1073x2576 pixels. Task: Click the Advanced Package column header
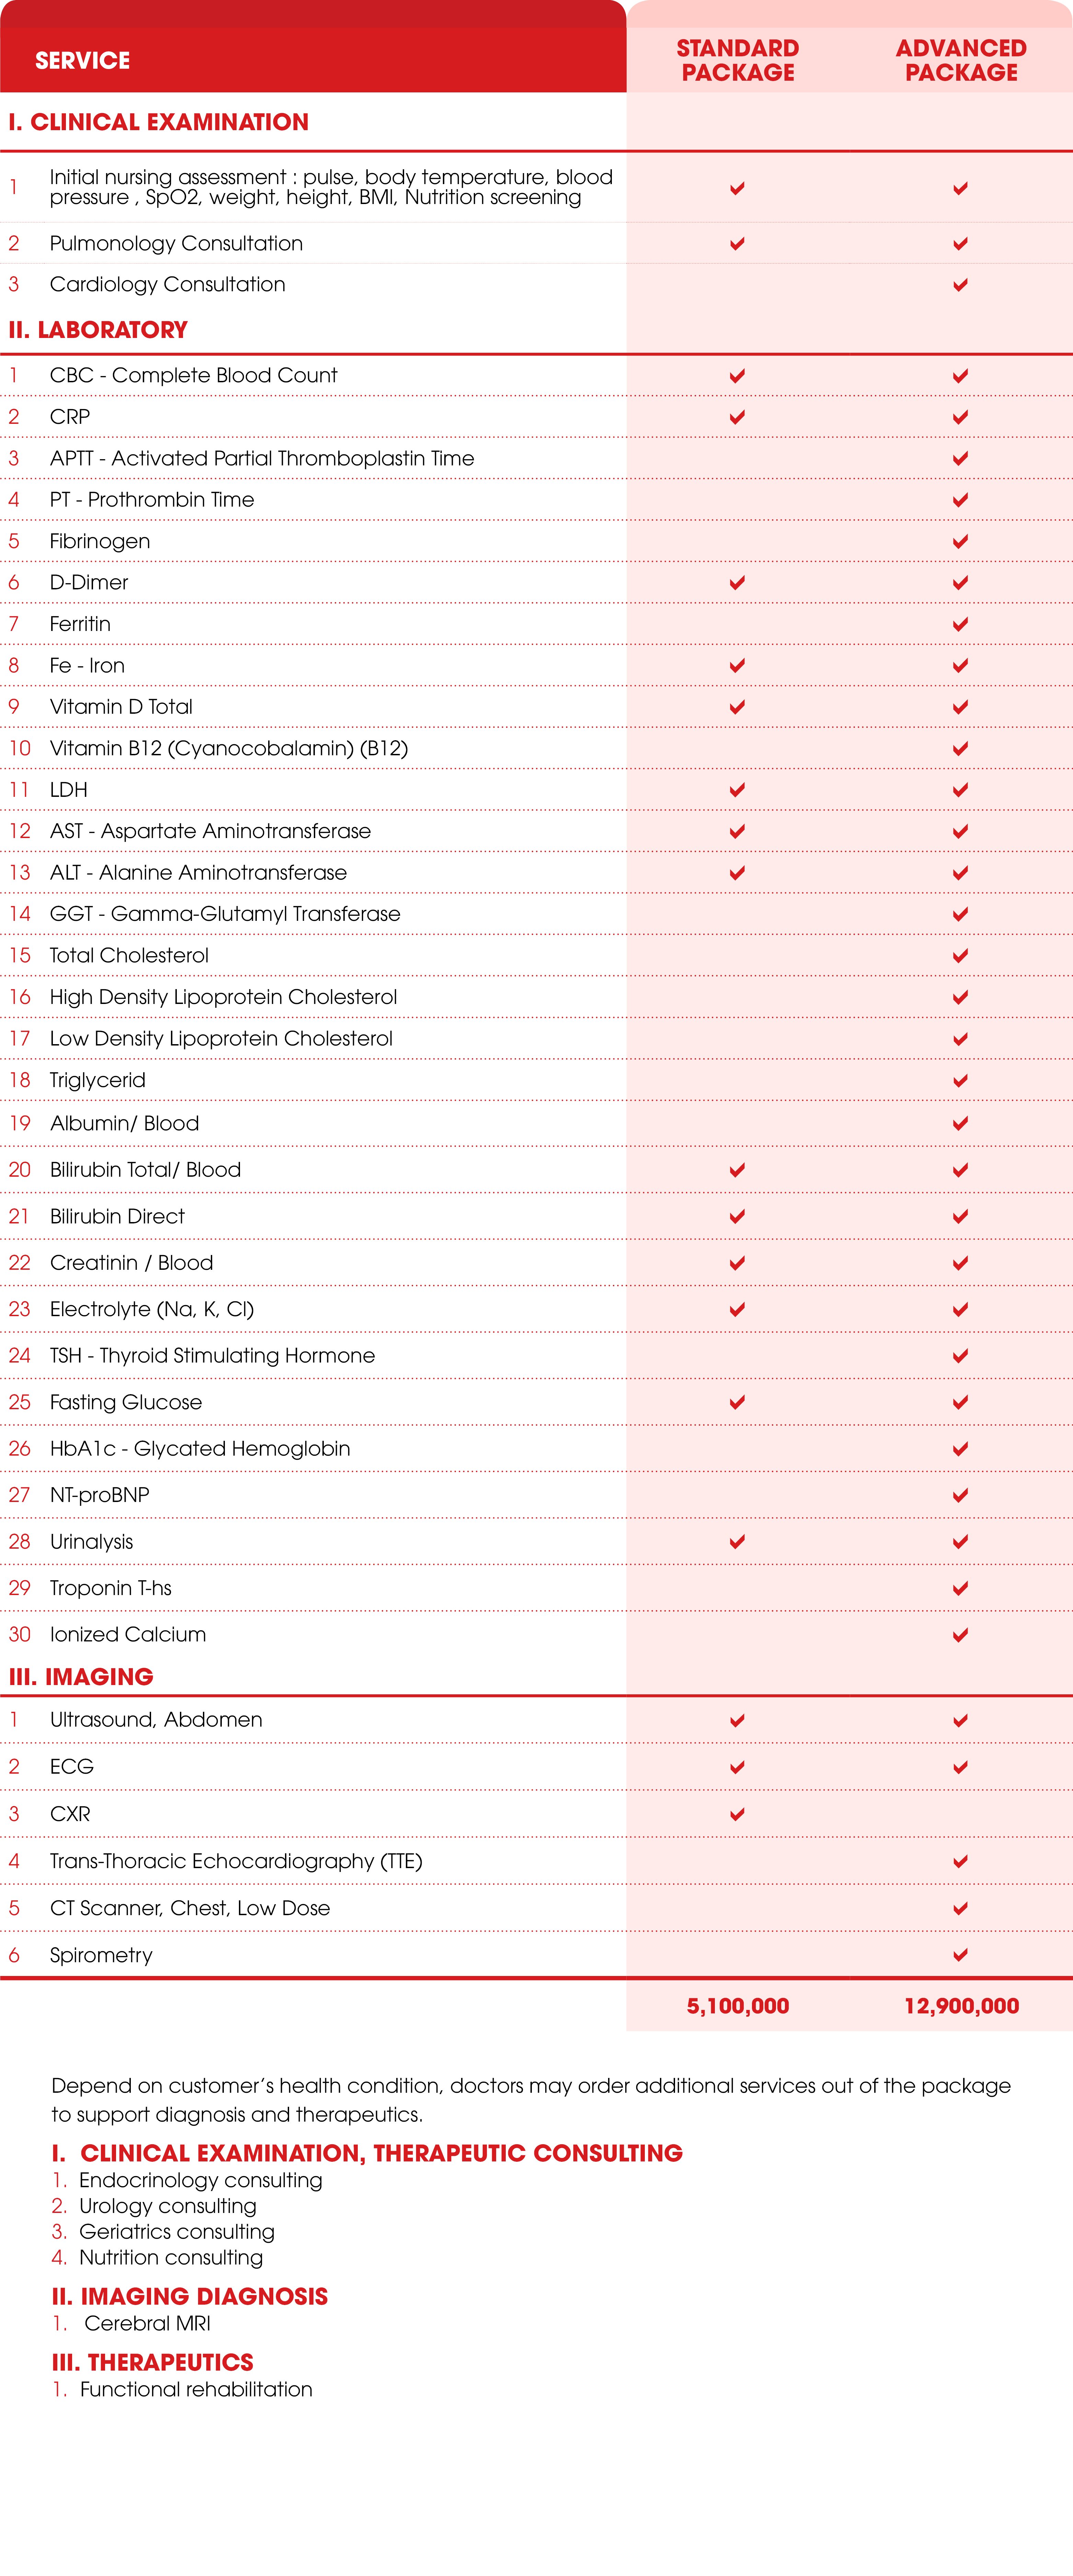point(961,60)
